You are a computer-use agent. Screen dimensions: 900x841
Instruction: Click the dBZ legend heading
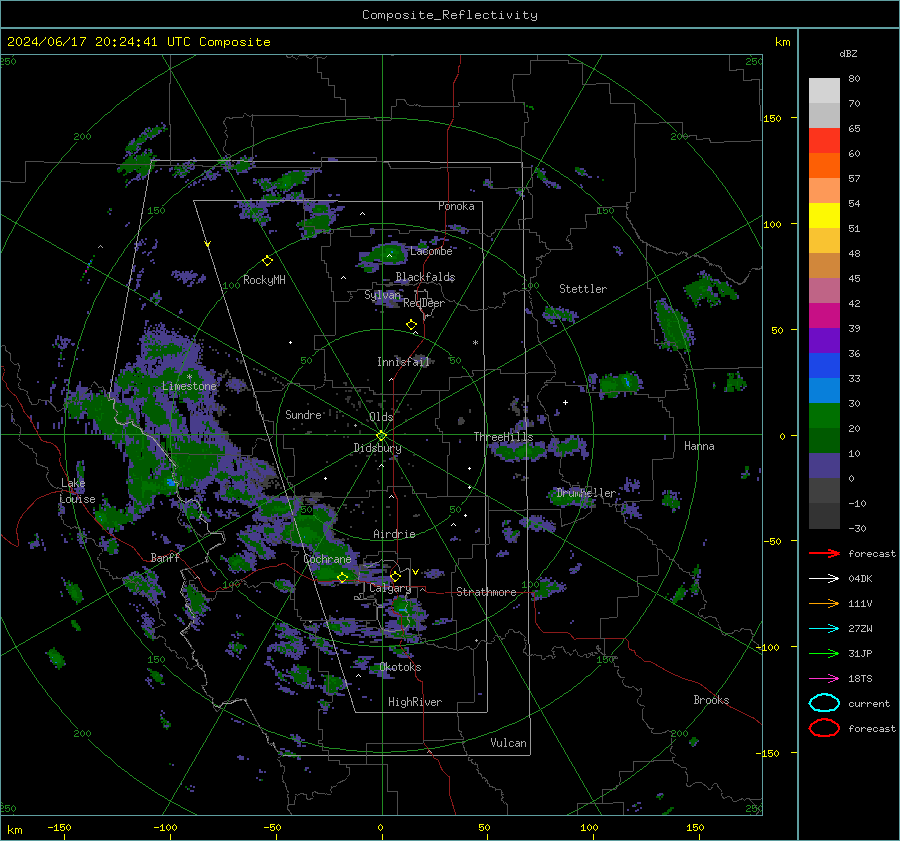coord(848,53)
